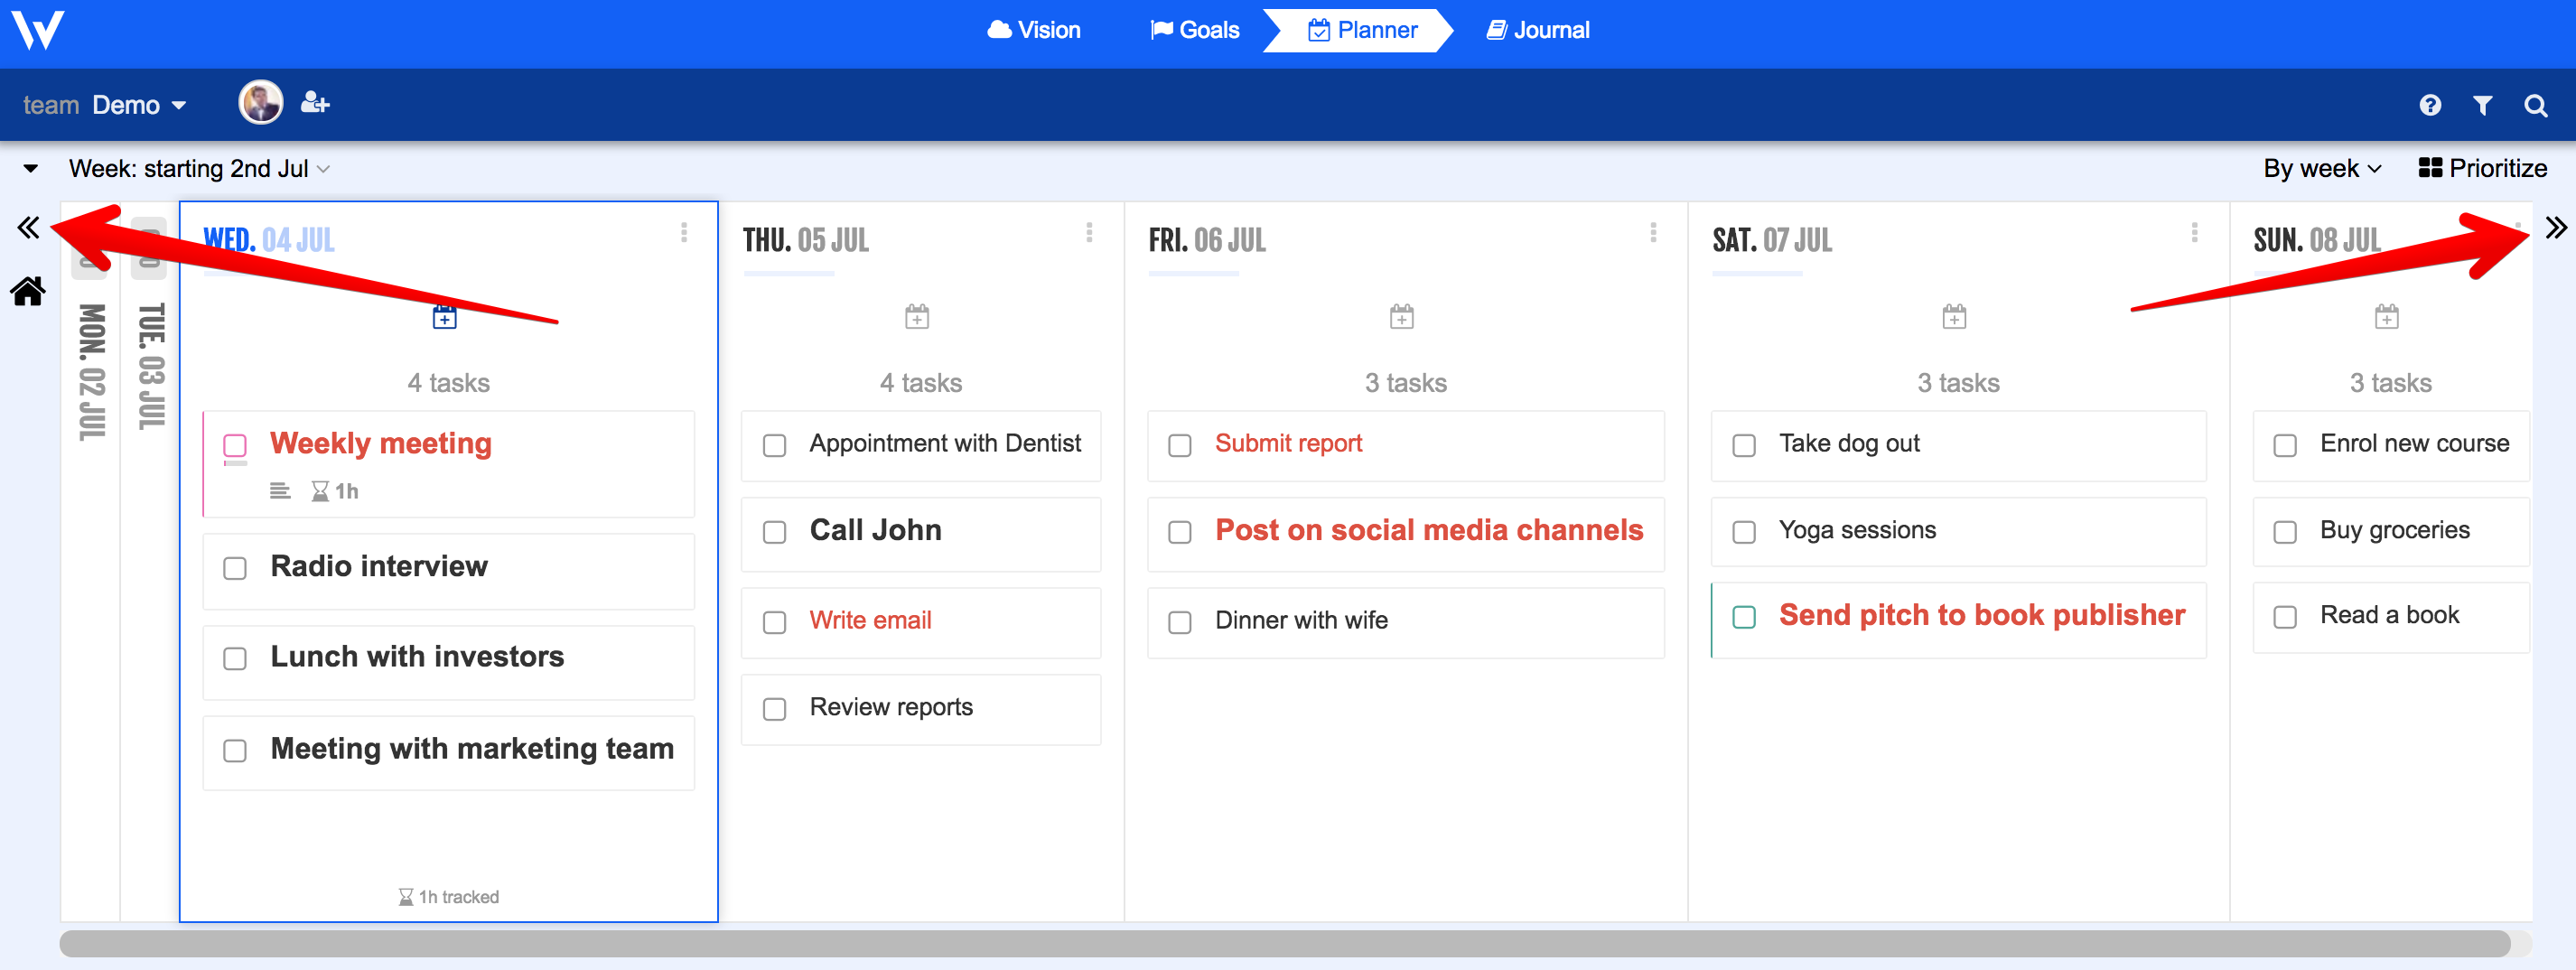Go to the Goals section
The height and width of the screenshot is (970, 2576).
[x=1195, y=30]
